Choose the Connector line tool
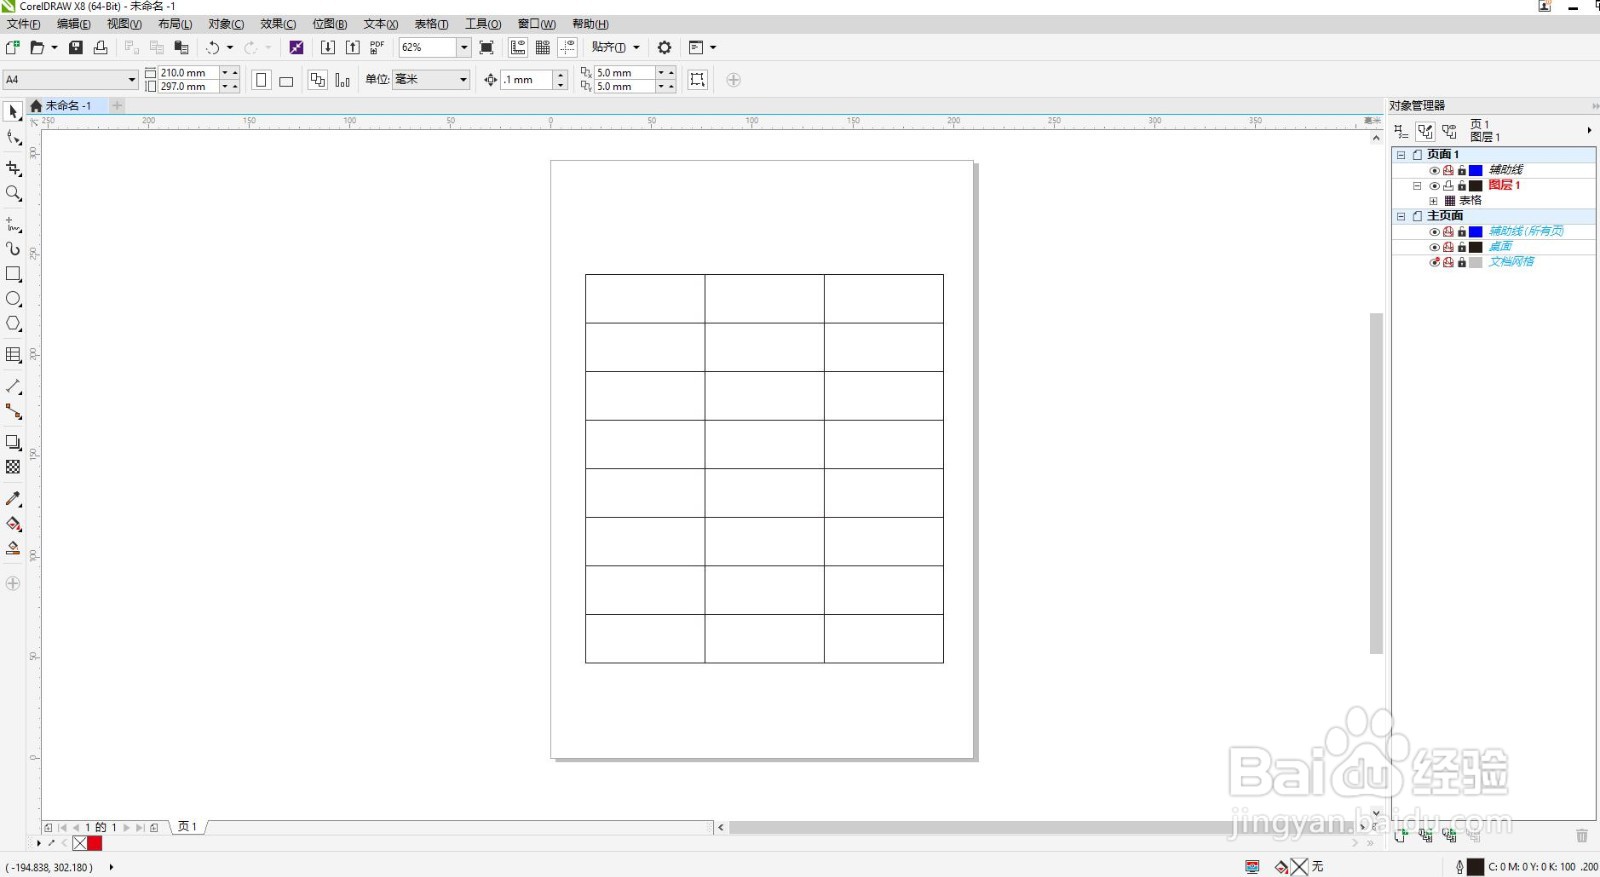 [13, 411]
